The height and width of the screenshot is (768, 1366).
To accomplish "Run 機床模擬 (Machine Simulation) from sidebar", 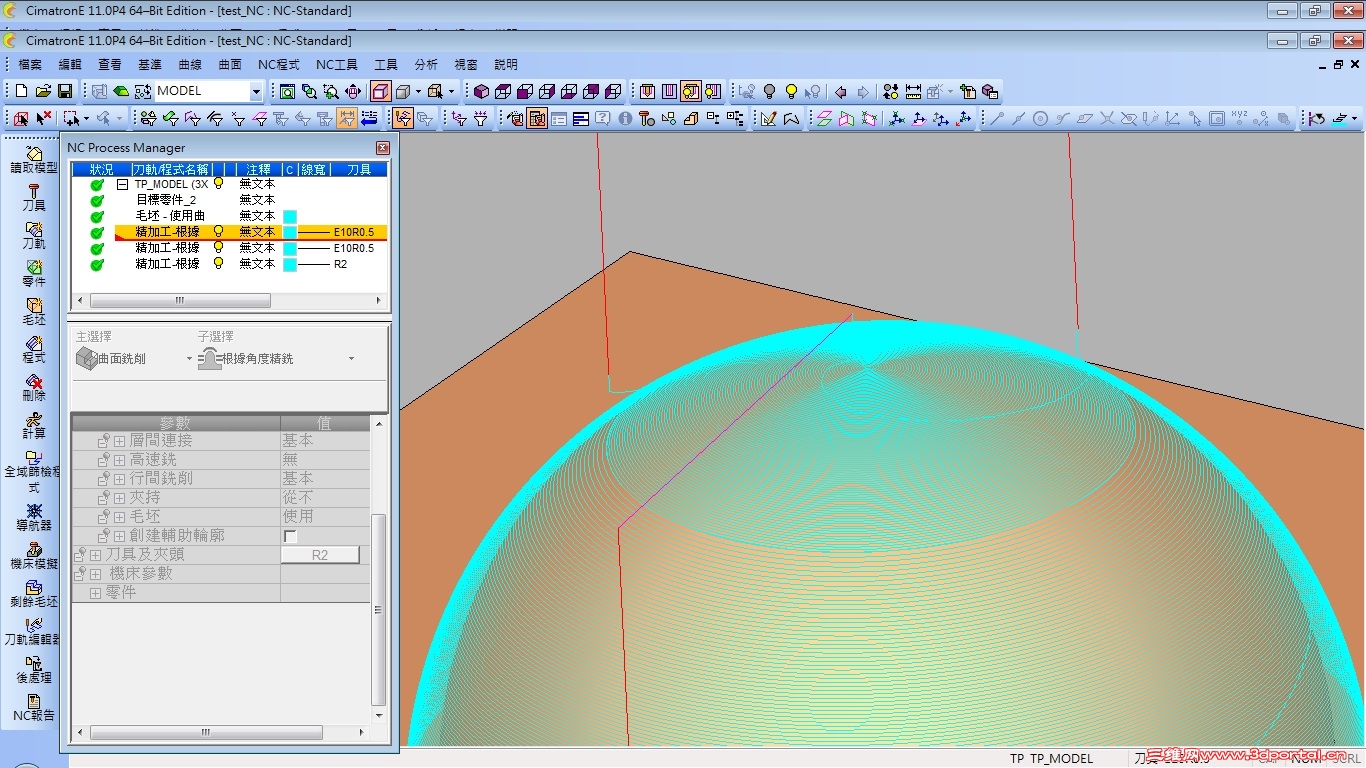I will [34, 552].
